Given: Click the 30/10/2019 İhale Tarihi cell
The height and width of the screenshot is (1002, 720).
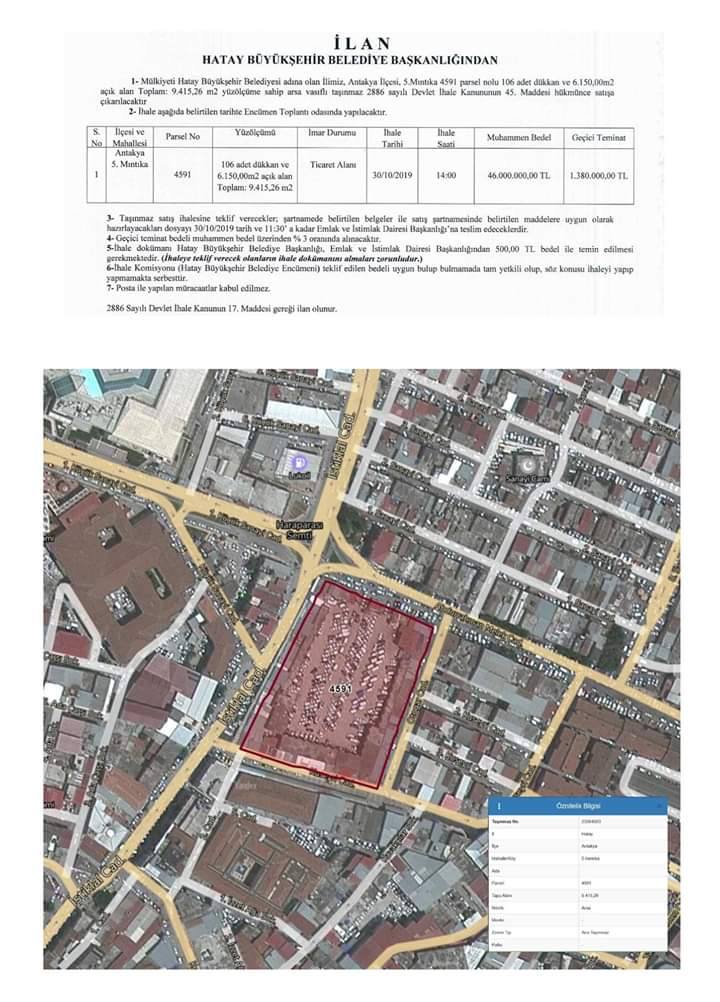Looking at the screenshot, I should click(392, 174).
